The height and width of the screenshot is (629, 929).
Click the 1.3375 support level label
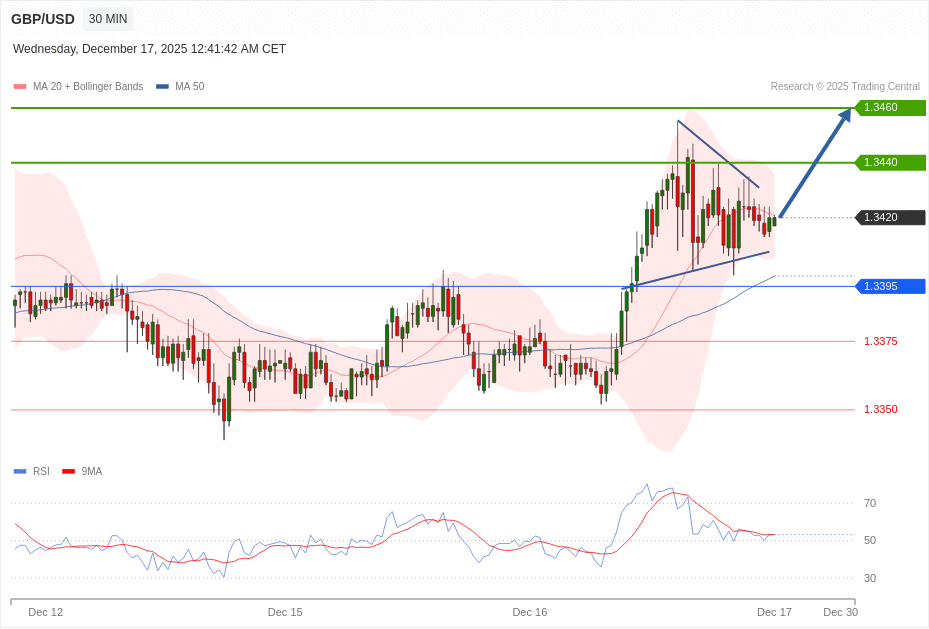click(880, 341)
